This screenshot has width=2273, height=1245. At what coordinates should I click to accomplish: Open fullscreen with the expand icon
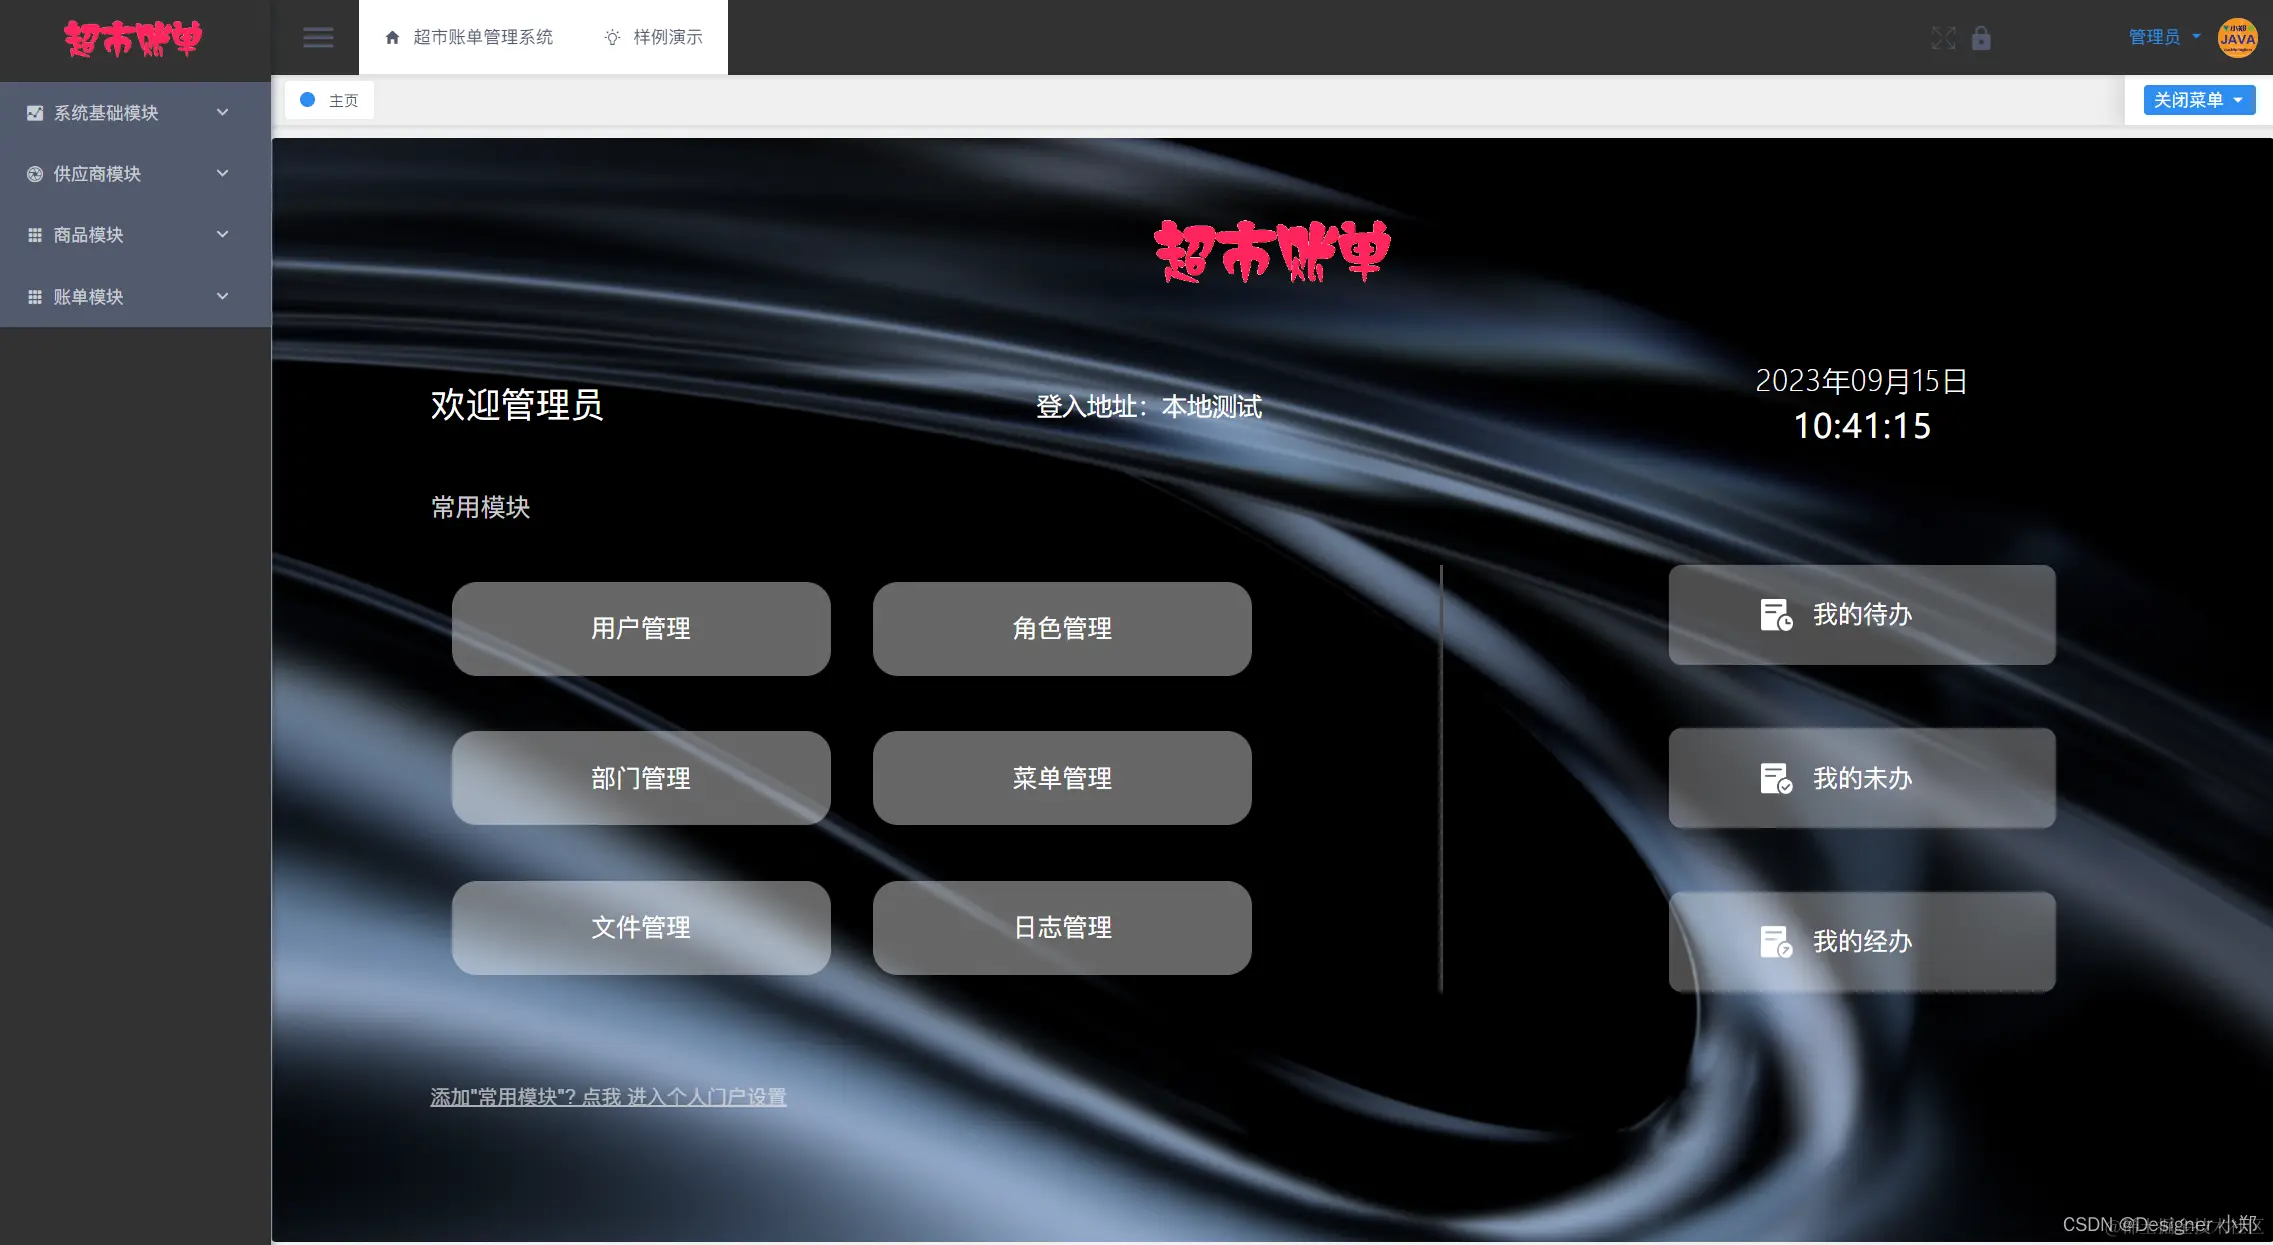click(1944, 38)
